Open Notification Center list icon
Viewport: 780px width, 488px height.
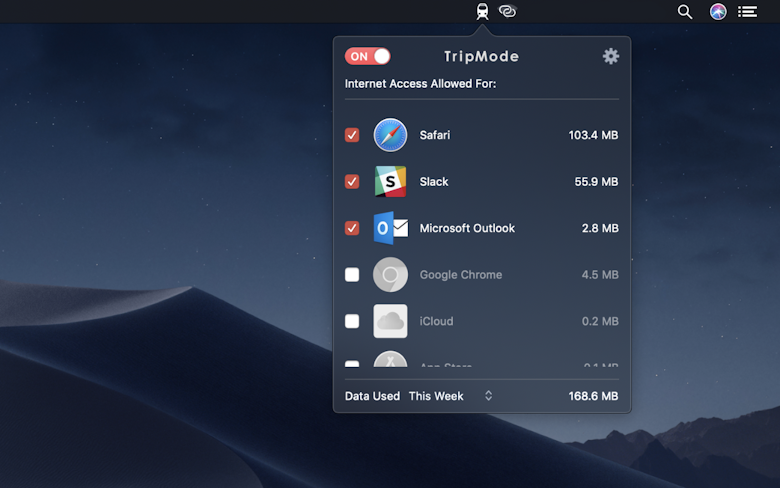(x=747, y=11)
